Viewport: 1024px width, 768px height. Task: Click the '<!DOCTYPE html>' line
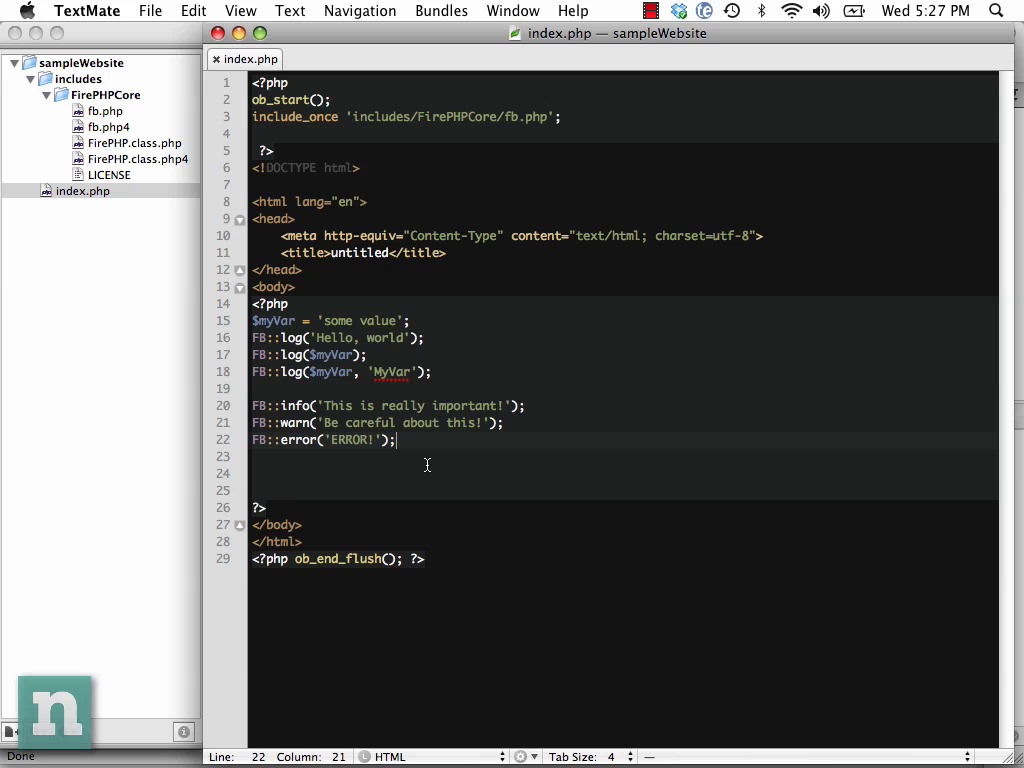306,168
